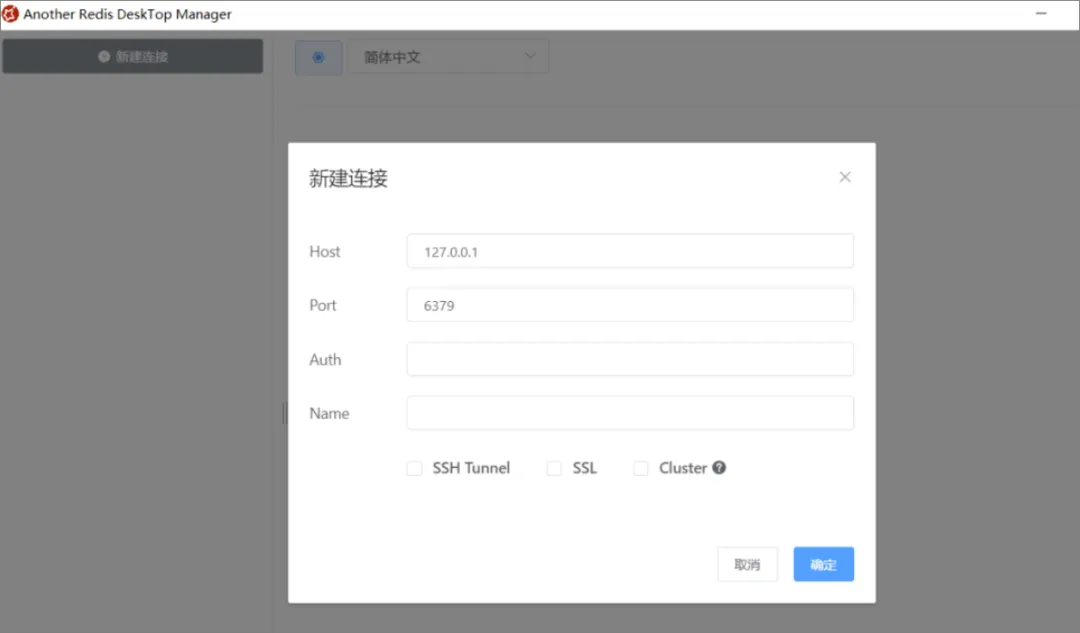Viewport: 1080px width, 633px height.
Task: Close the 新建连接 dialog with the X
Action: click(x=844, y=177)
